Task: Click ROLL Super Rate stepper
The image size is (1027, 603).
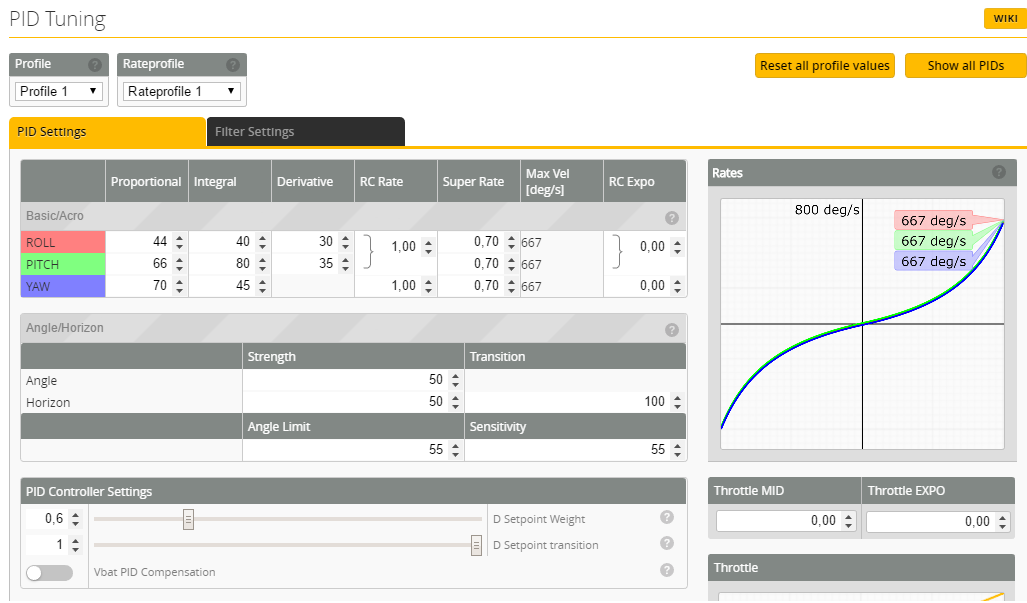Action: pos(512,242)
